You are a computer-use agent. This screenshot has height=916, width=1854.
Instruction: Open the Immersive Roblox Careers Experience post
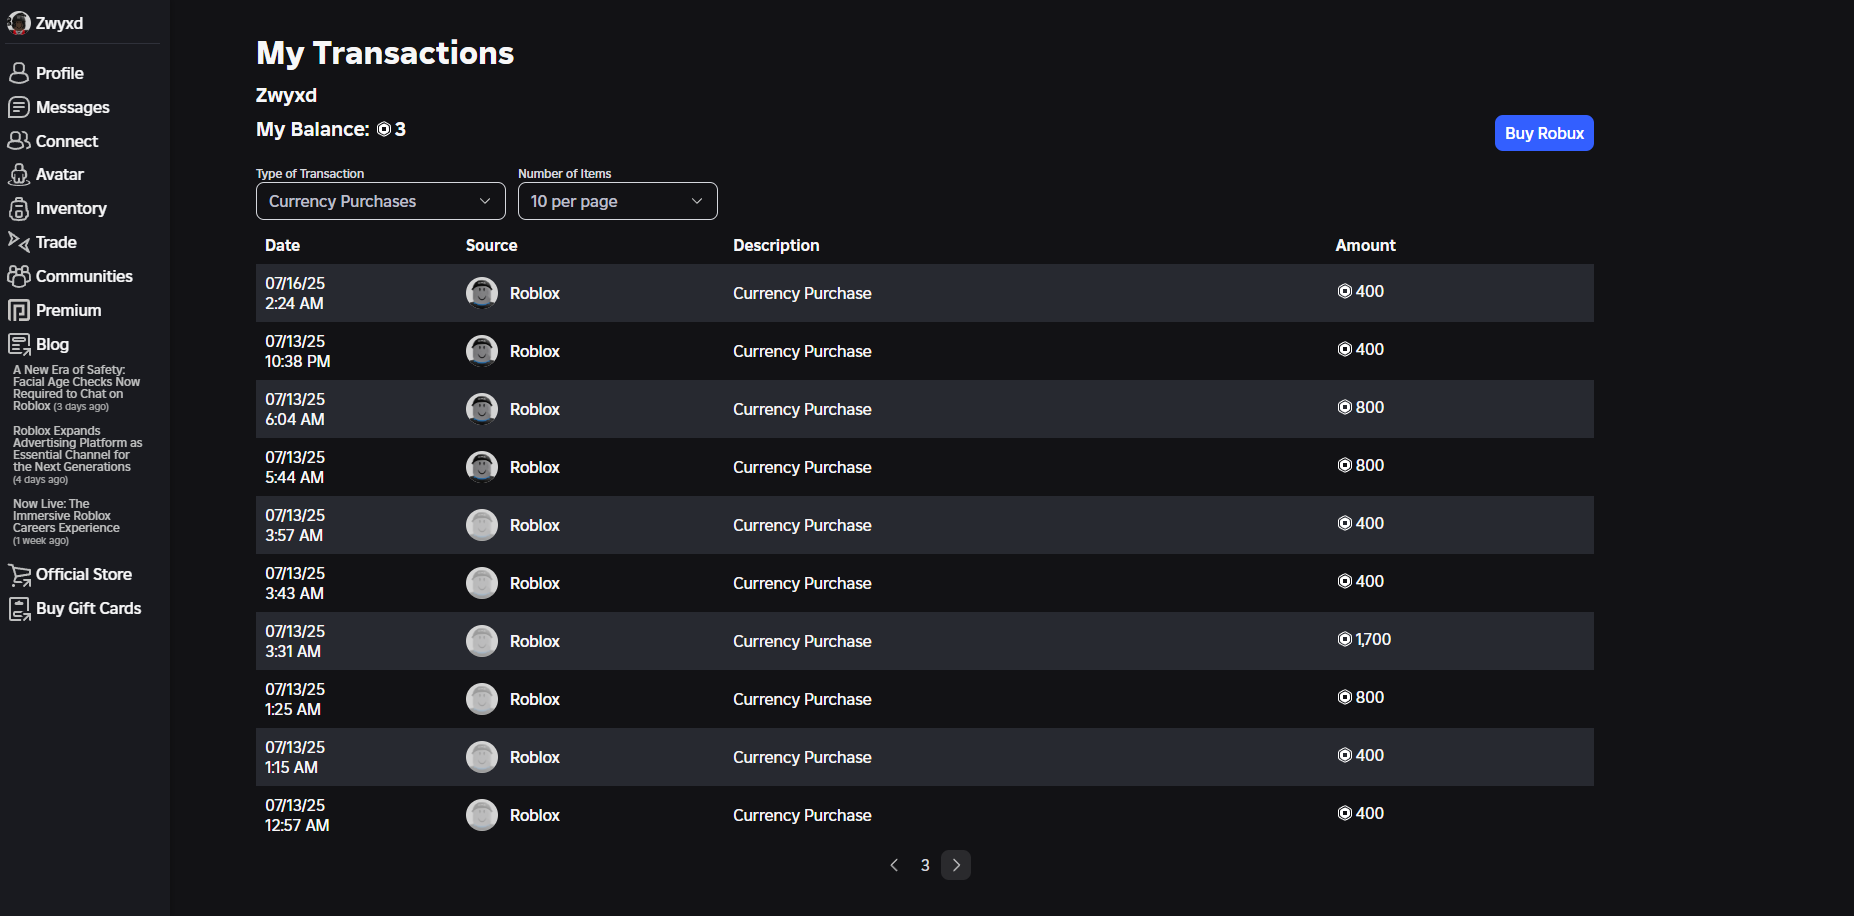(x=66, y=522)
